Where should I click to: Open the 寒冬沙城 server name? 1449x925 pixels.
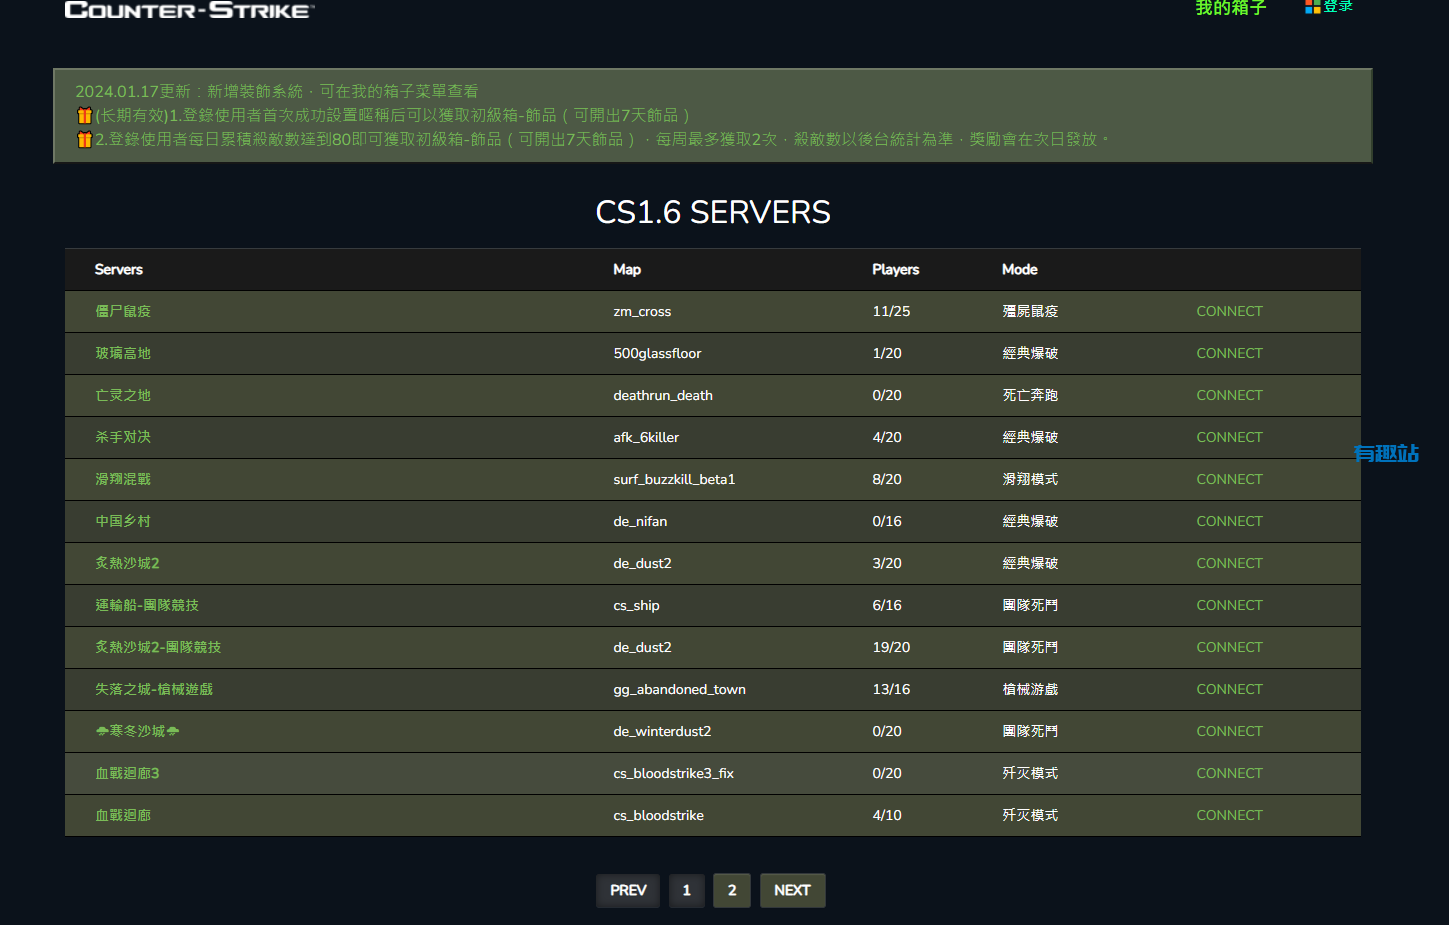(137, 731)
